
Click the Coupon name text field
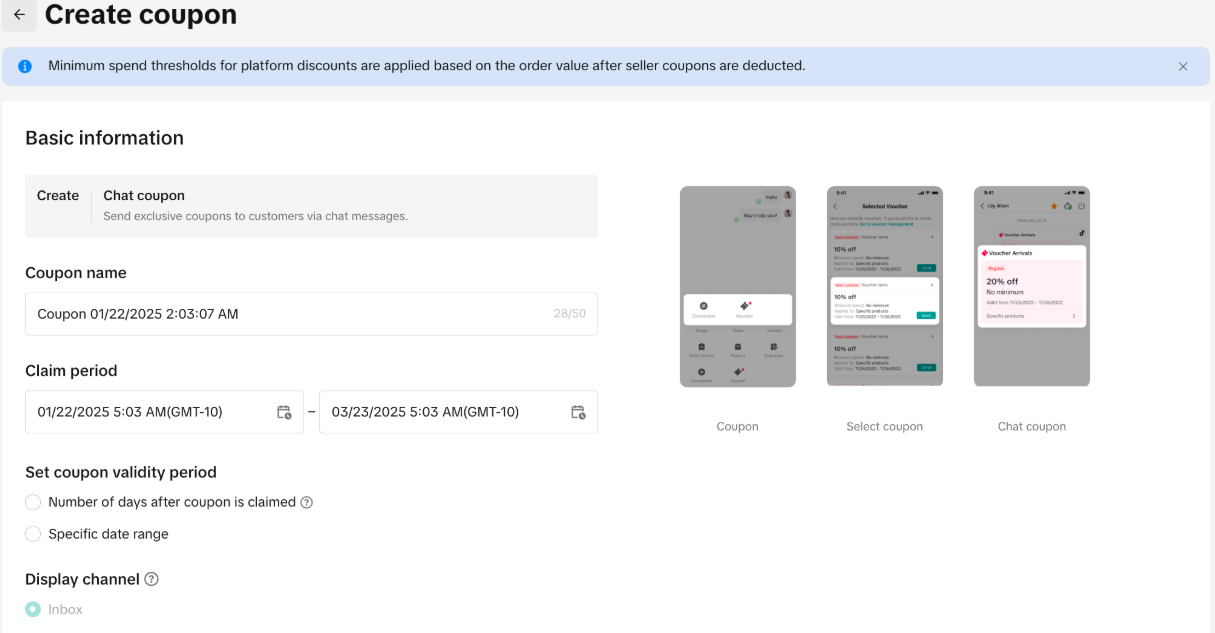(290, 314)
